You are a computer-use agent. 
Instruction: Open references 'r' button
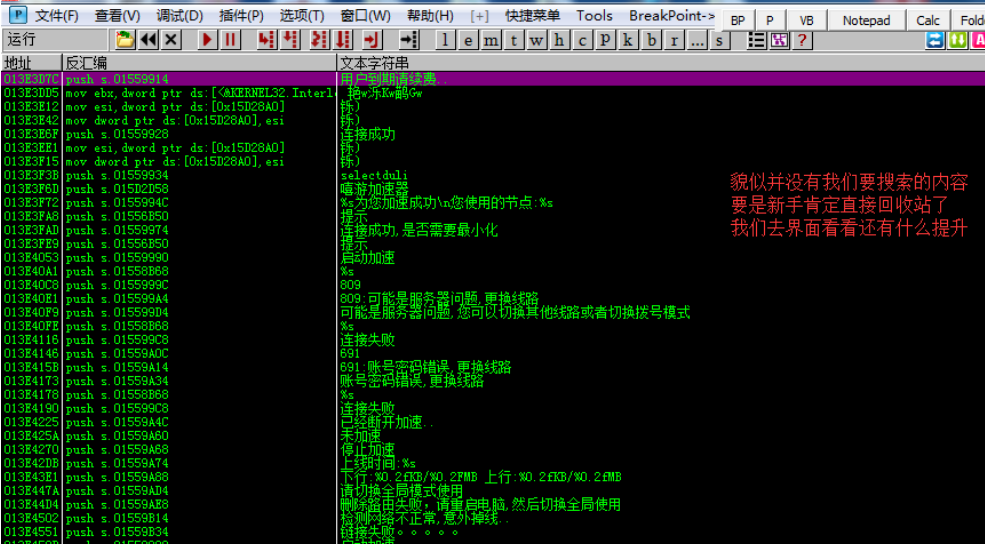[674, 40]
